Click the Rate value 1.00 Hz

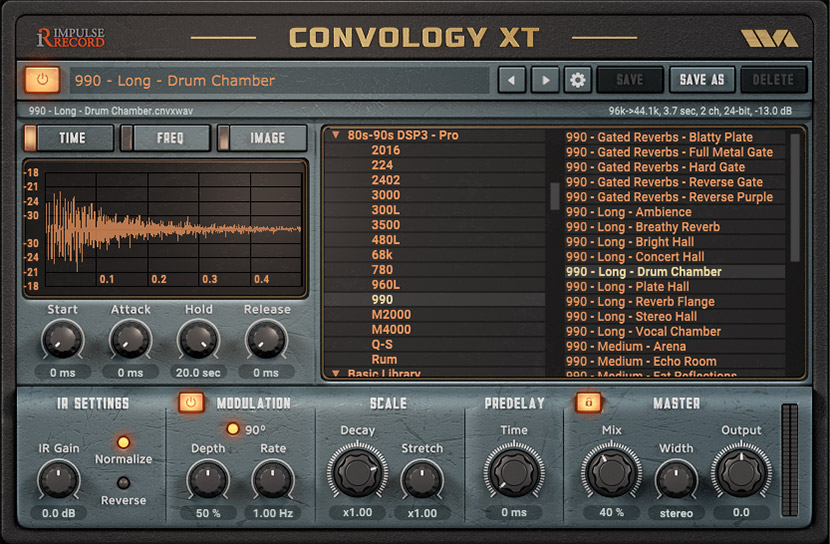coord(273,513)
